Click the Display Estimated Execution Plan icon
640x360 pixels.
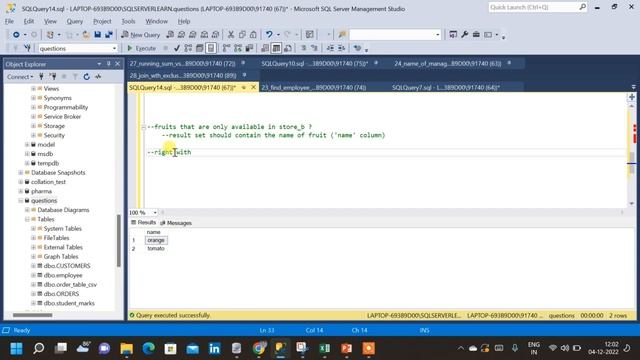coord(188,48)
